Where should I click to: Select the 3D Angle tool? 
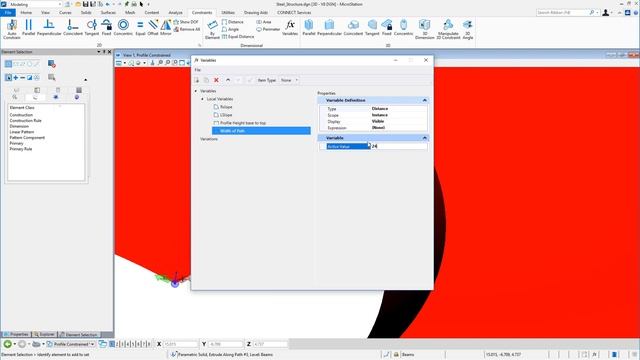coord(468,29)
